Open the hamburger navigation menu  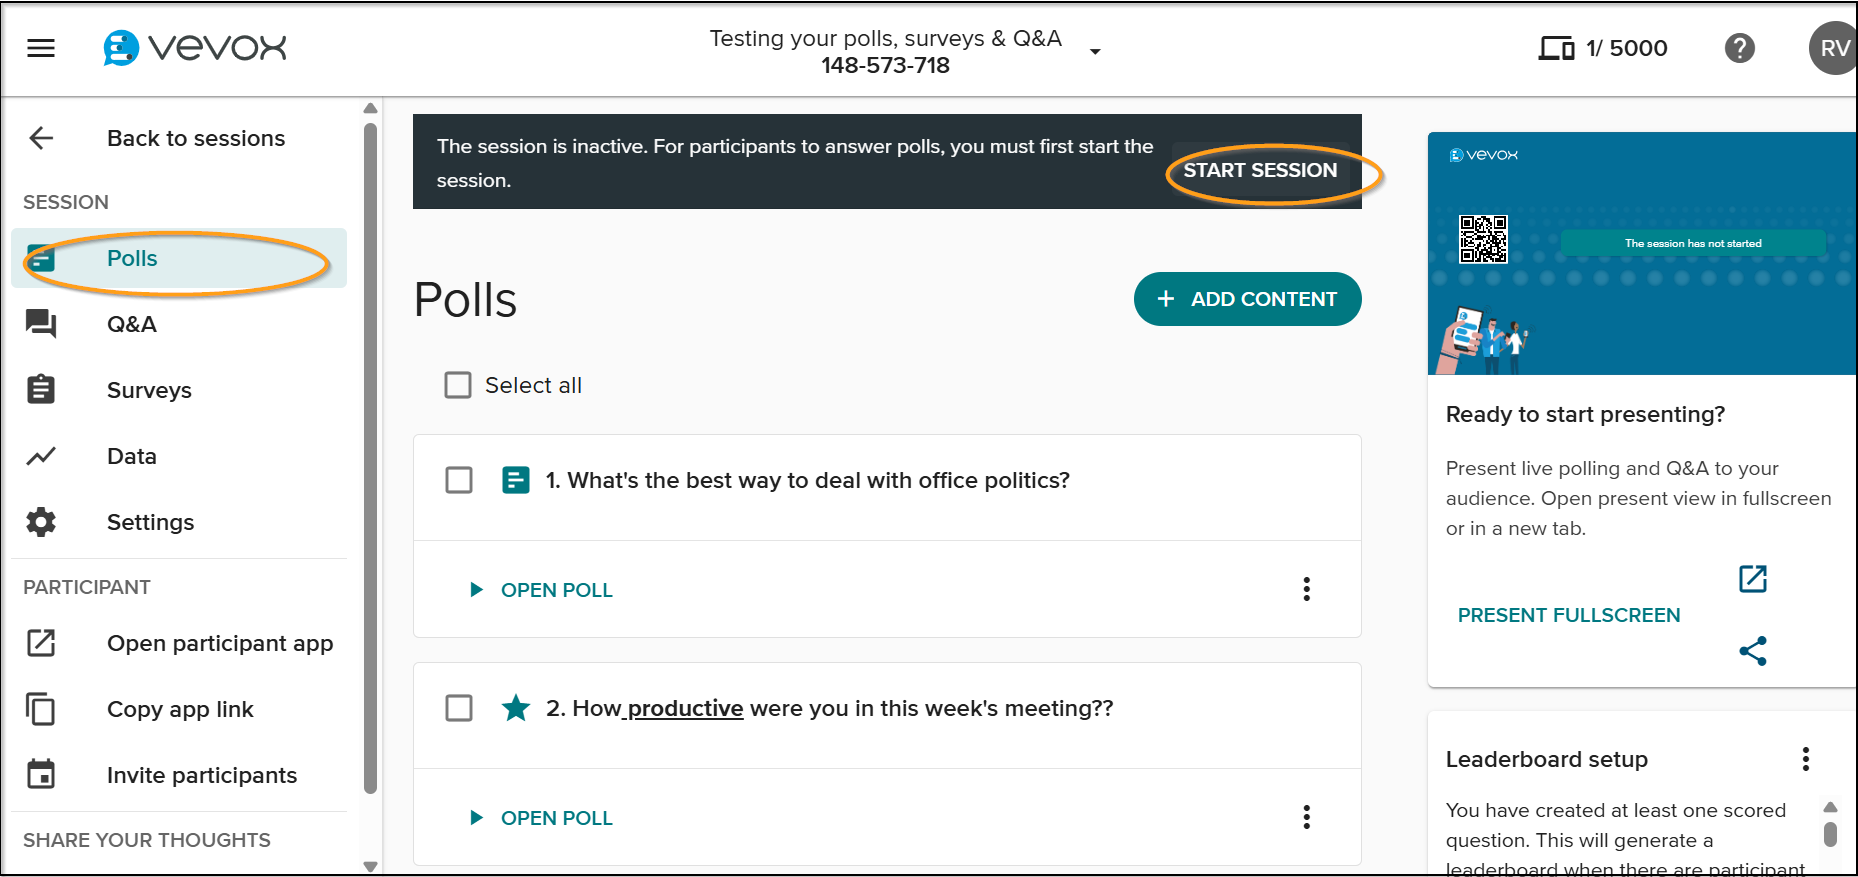[41, 48]
